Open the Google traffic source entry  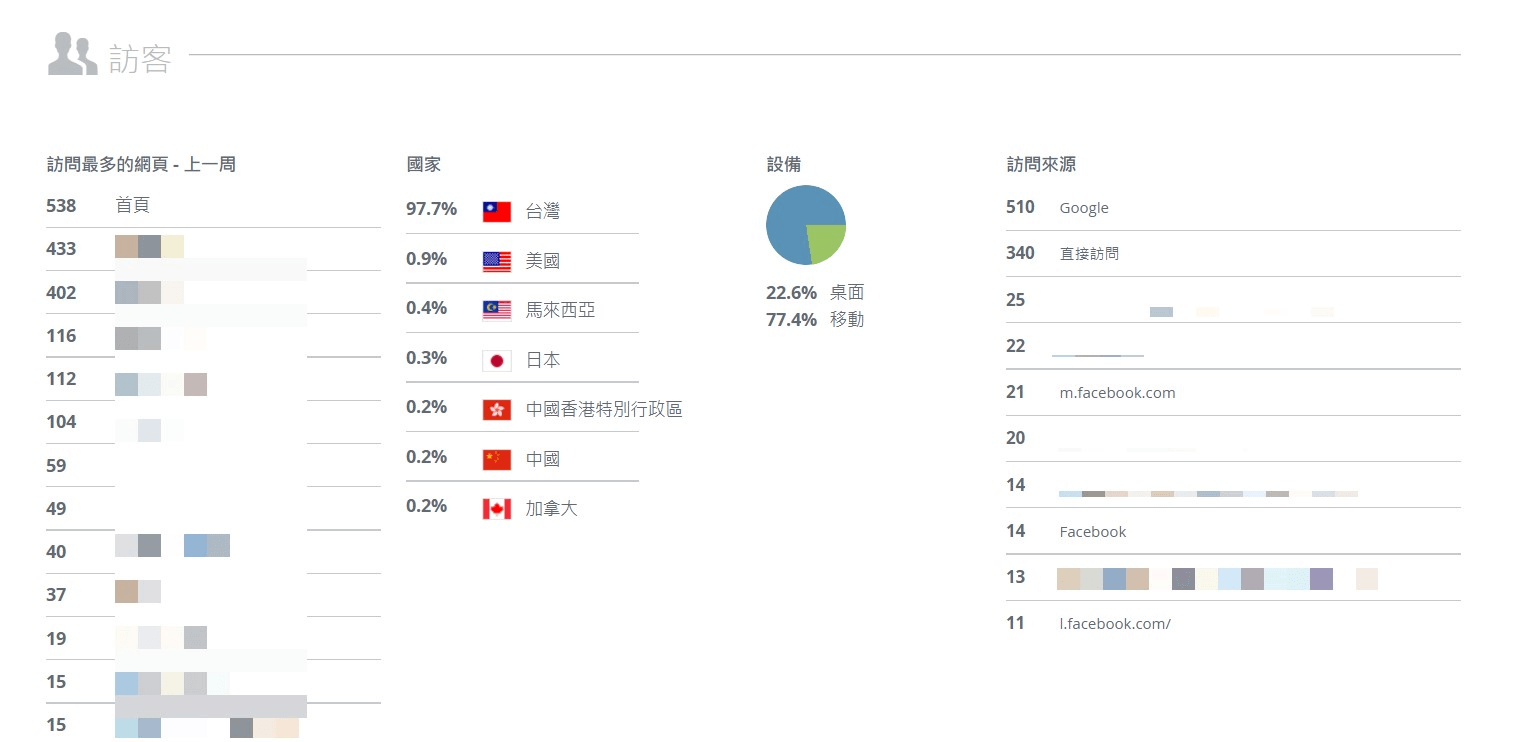pyautogui.click(x=1084, y=207)
